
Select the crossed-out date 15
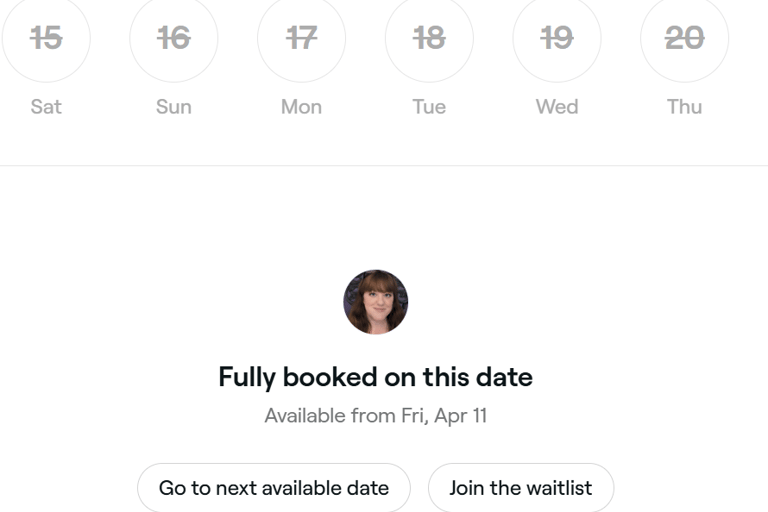coord(46,38)
